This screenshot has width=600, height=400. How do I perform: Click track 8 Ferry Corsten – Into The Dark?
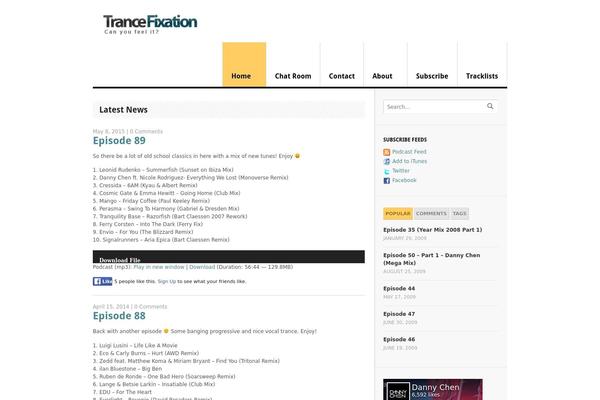pos(148,224)
